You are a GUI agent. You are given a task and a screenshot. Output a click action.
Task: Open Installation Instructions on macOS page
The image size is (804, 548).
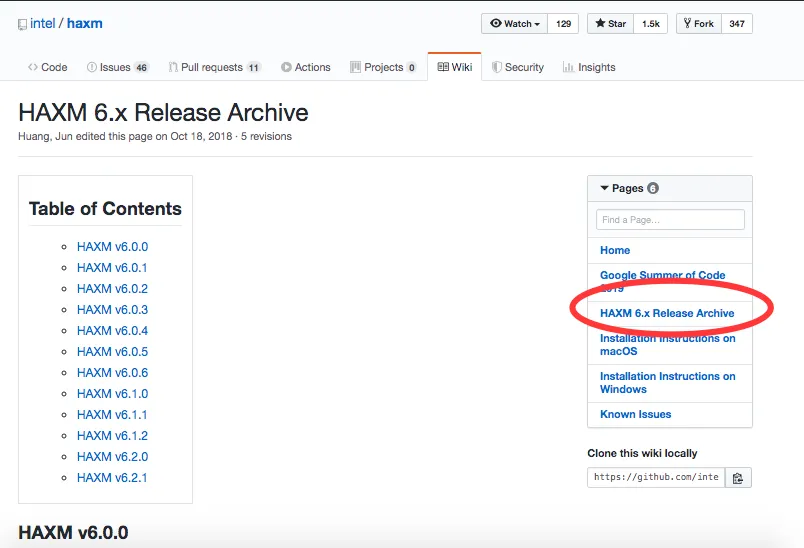point(668,345)
